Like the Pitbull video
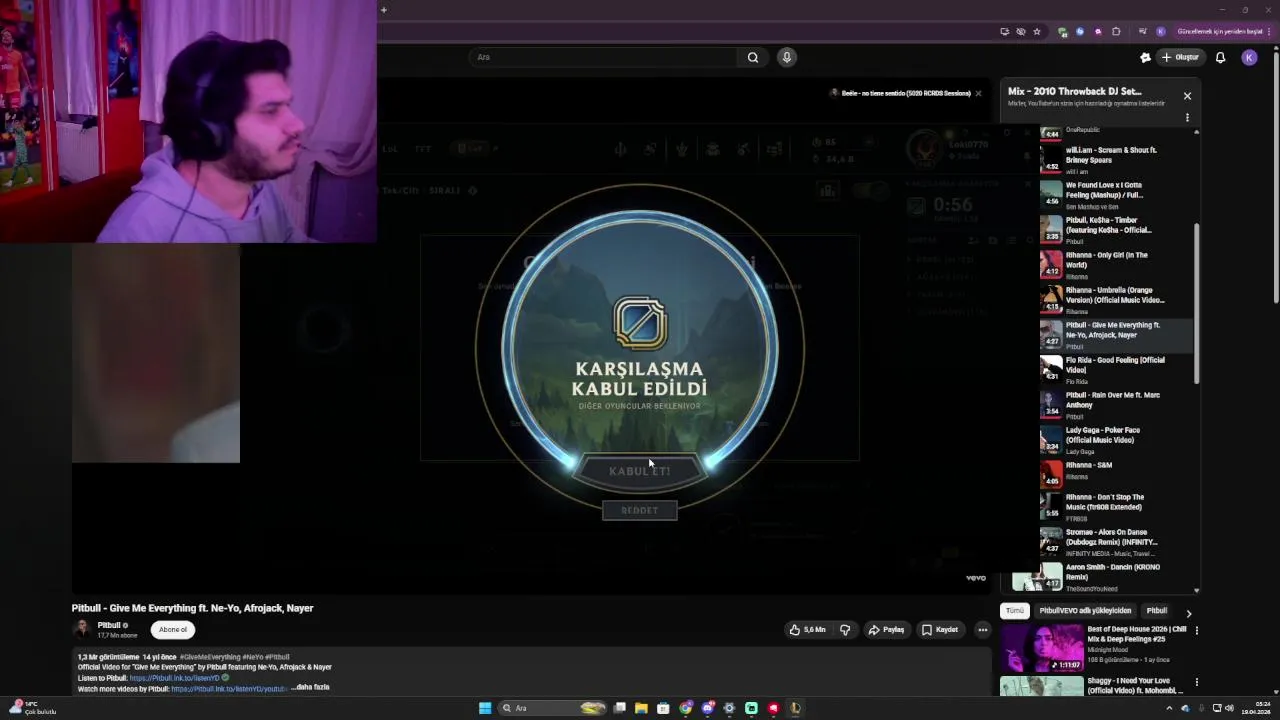The height and width of the screenshot is (720, 1280). 808,630
